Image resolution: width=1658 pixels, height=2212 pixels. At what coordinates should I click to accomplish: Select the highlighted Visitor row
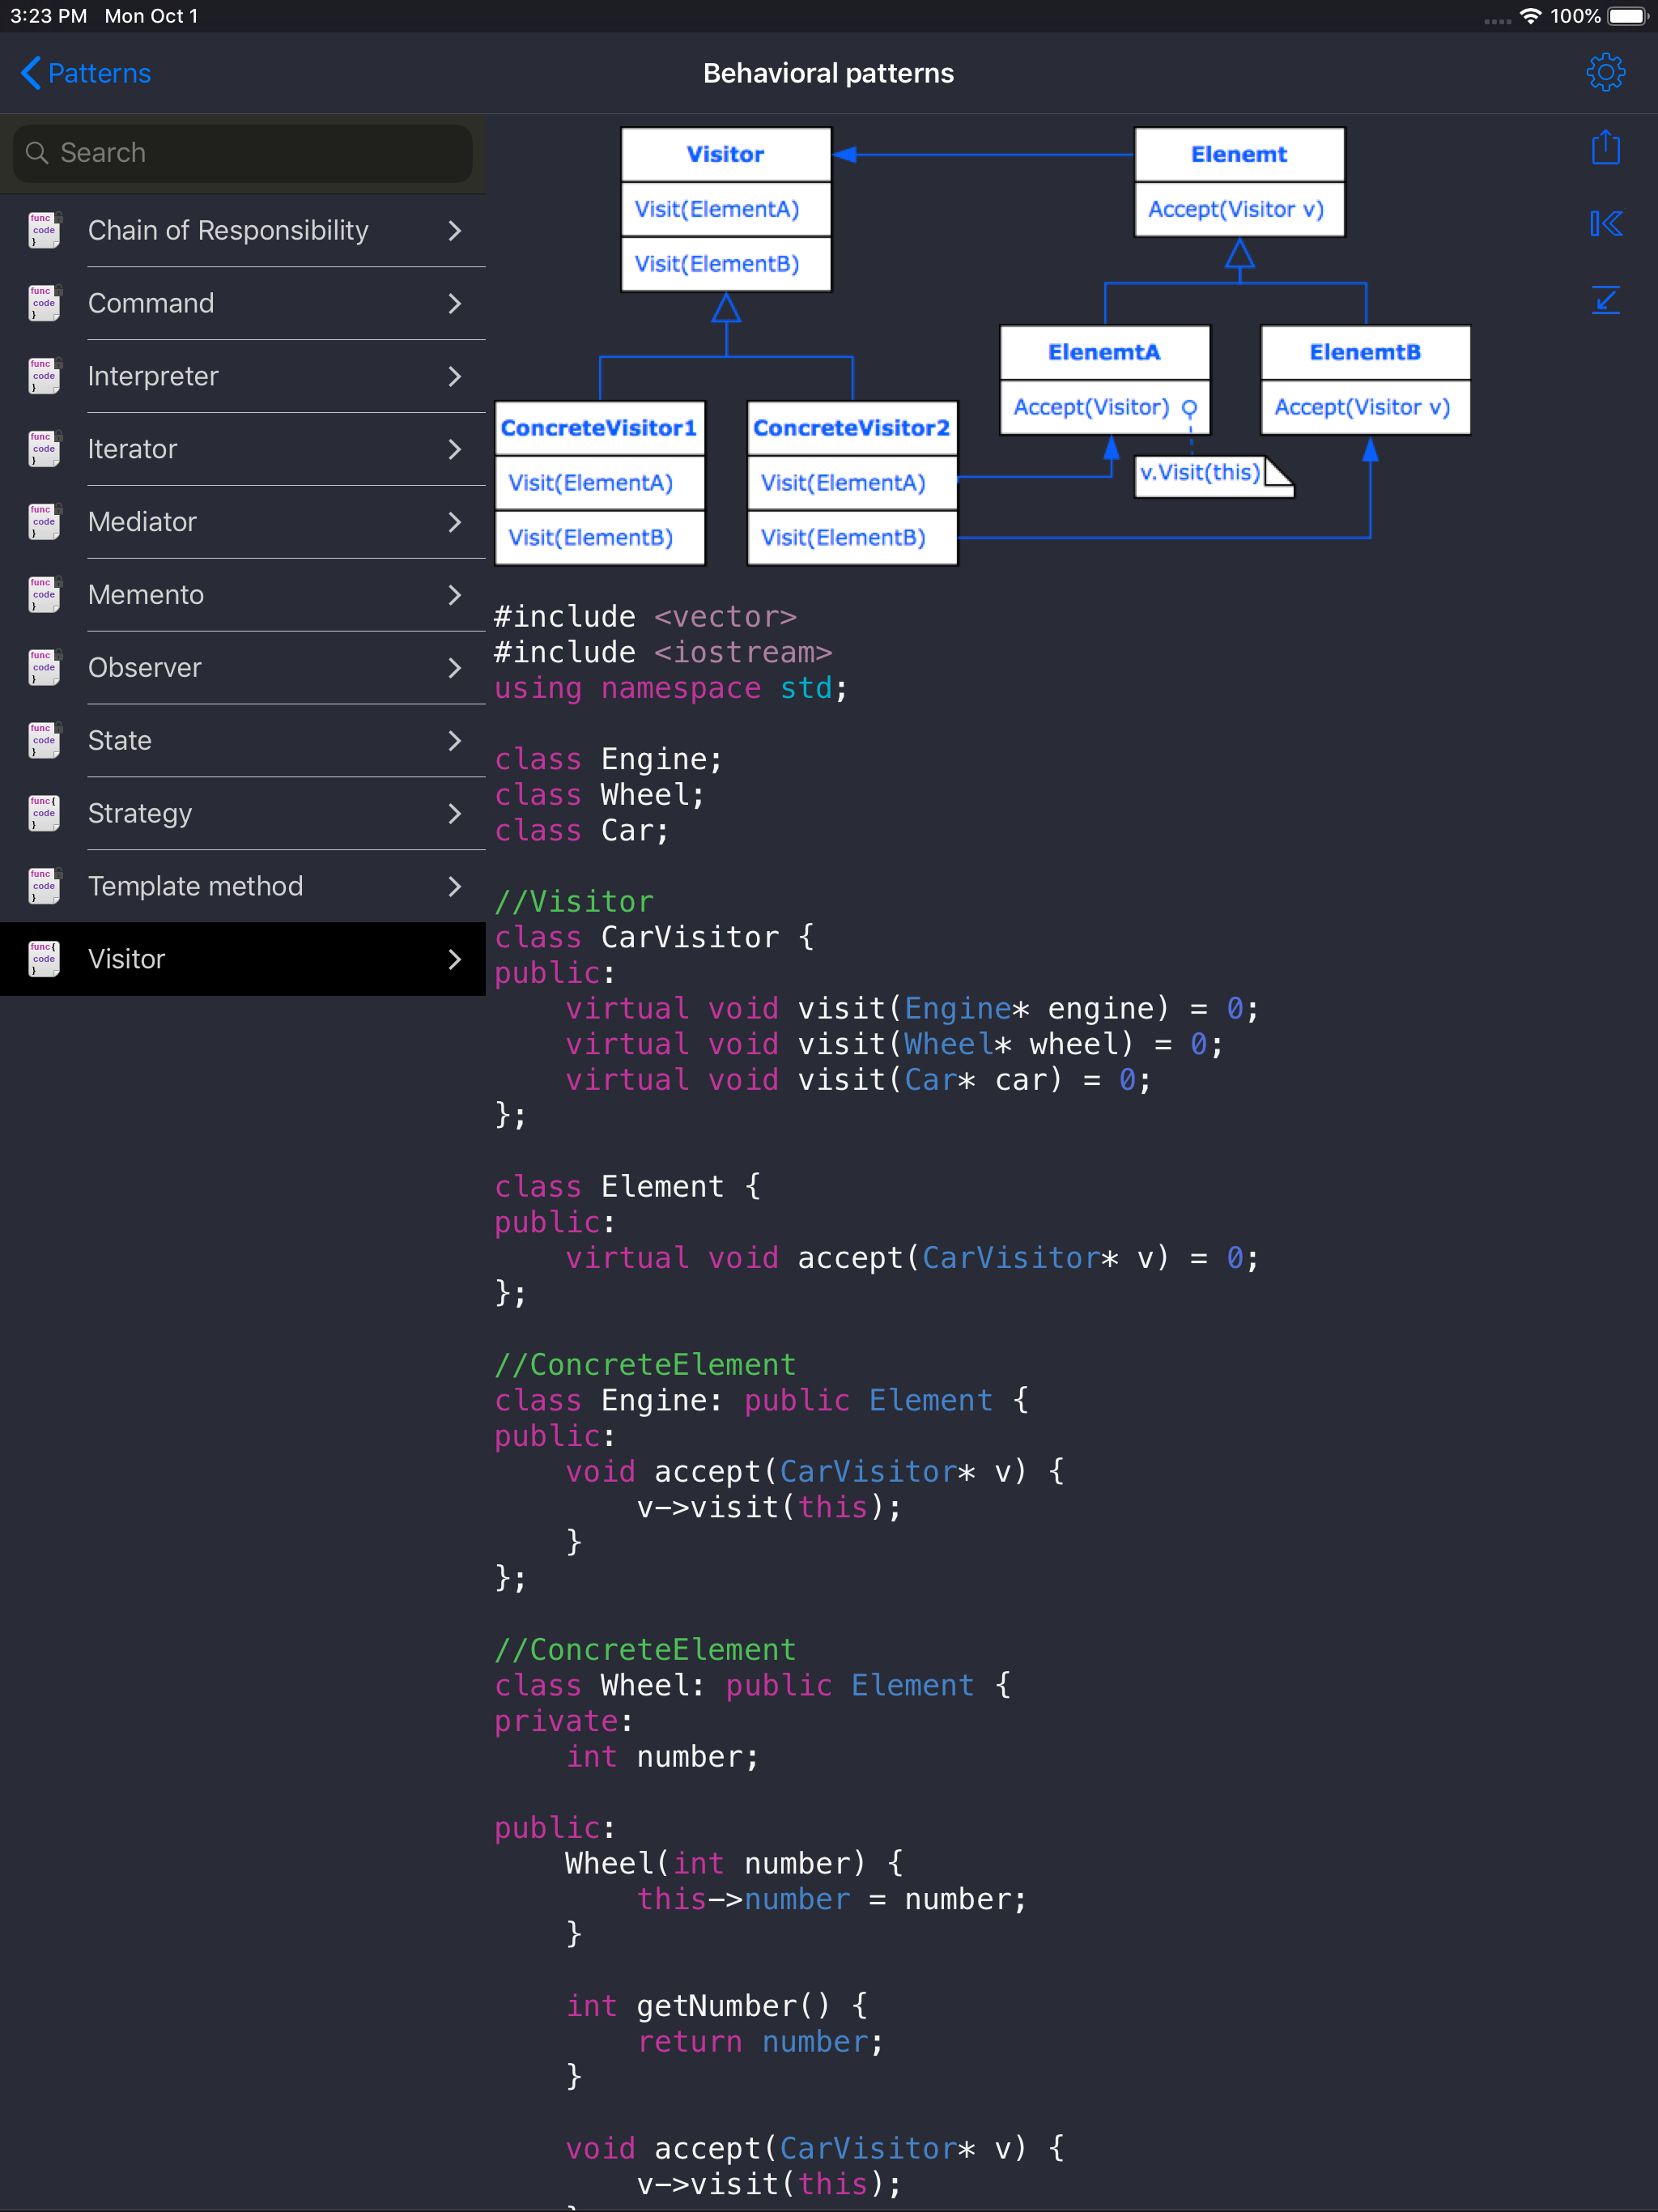pos(240,958)
